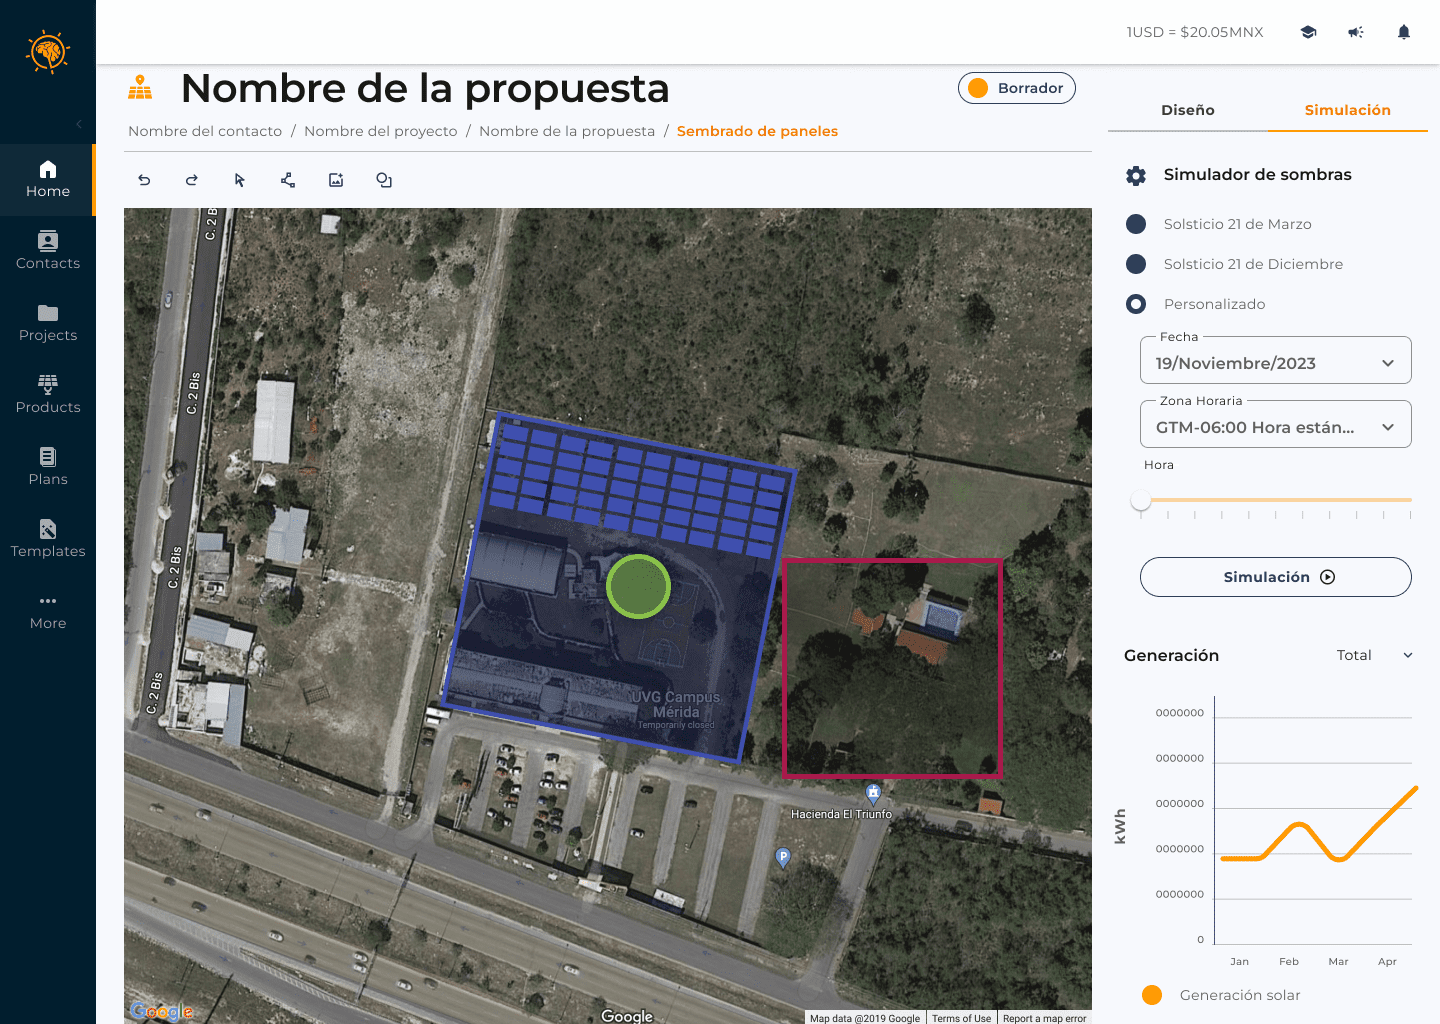Select the cursor pointer tool

(x=240, y=180)
